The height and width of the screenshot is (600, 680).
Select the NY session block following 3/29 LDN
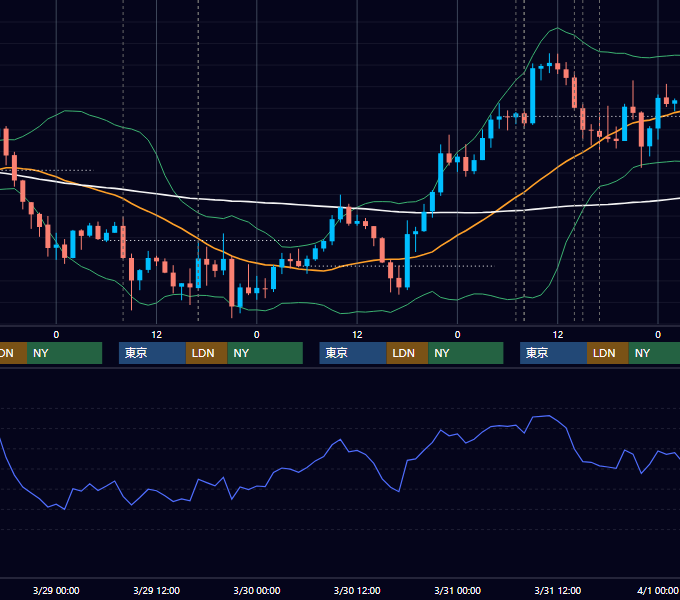pyautogui.click(x=265, y=353)
